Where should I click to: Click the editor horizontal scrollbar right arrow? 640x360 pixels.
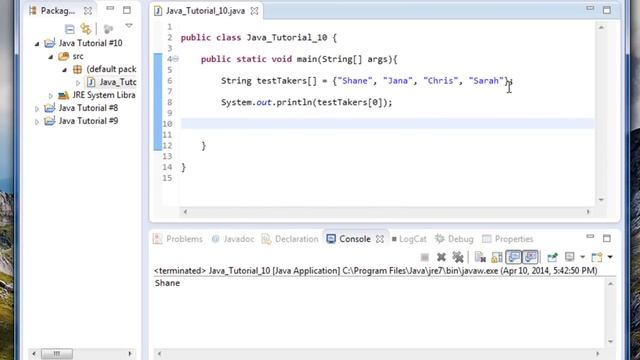click(x=588, y=212)
